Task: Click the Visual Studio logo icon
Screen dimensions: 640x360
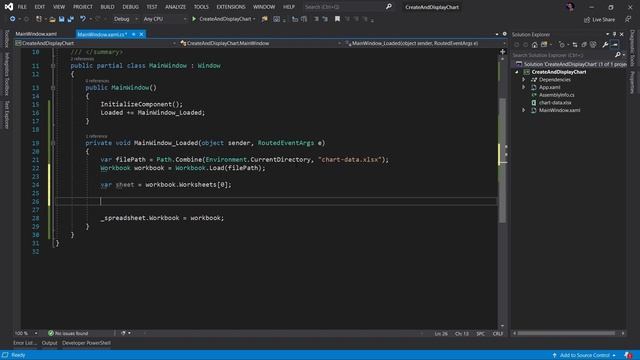Action: [x=9, y=7]
